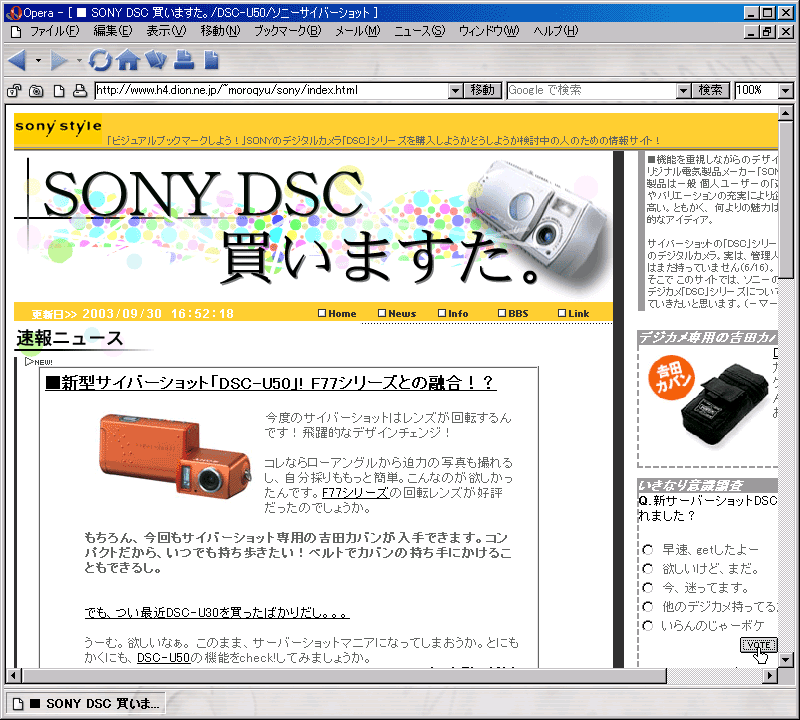Click the SONY DSC 買いますた banner image

(313, 227)
